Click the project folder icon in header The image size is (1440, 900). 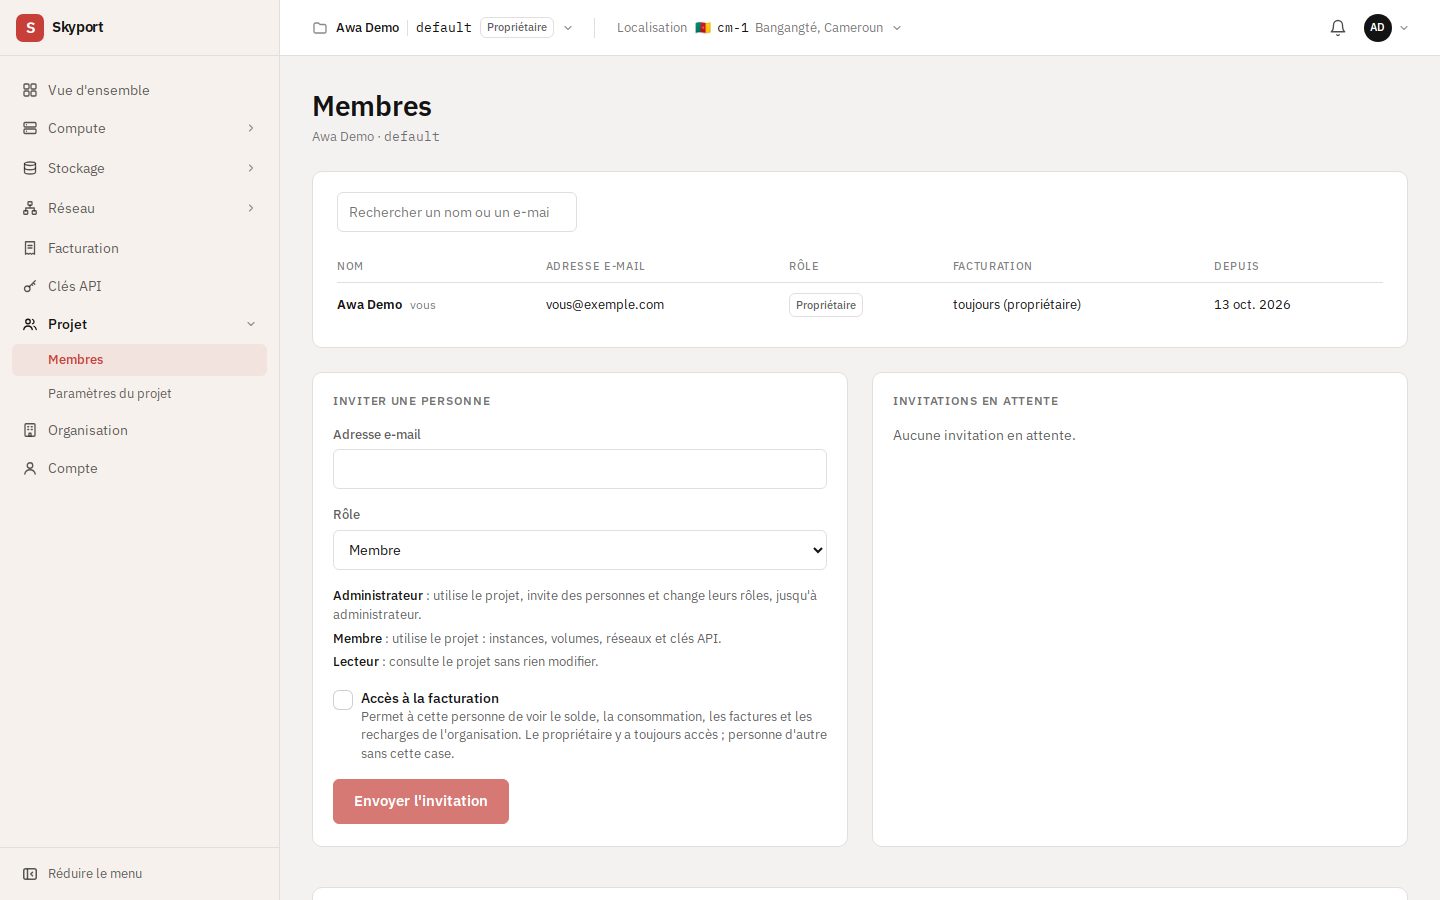[320, 28]
